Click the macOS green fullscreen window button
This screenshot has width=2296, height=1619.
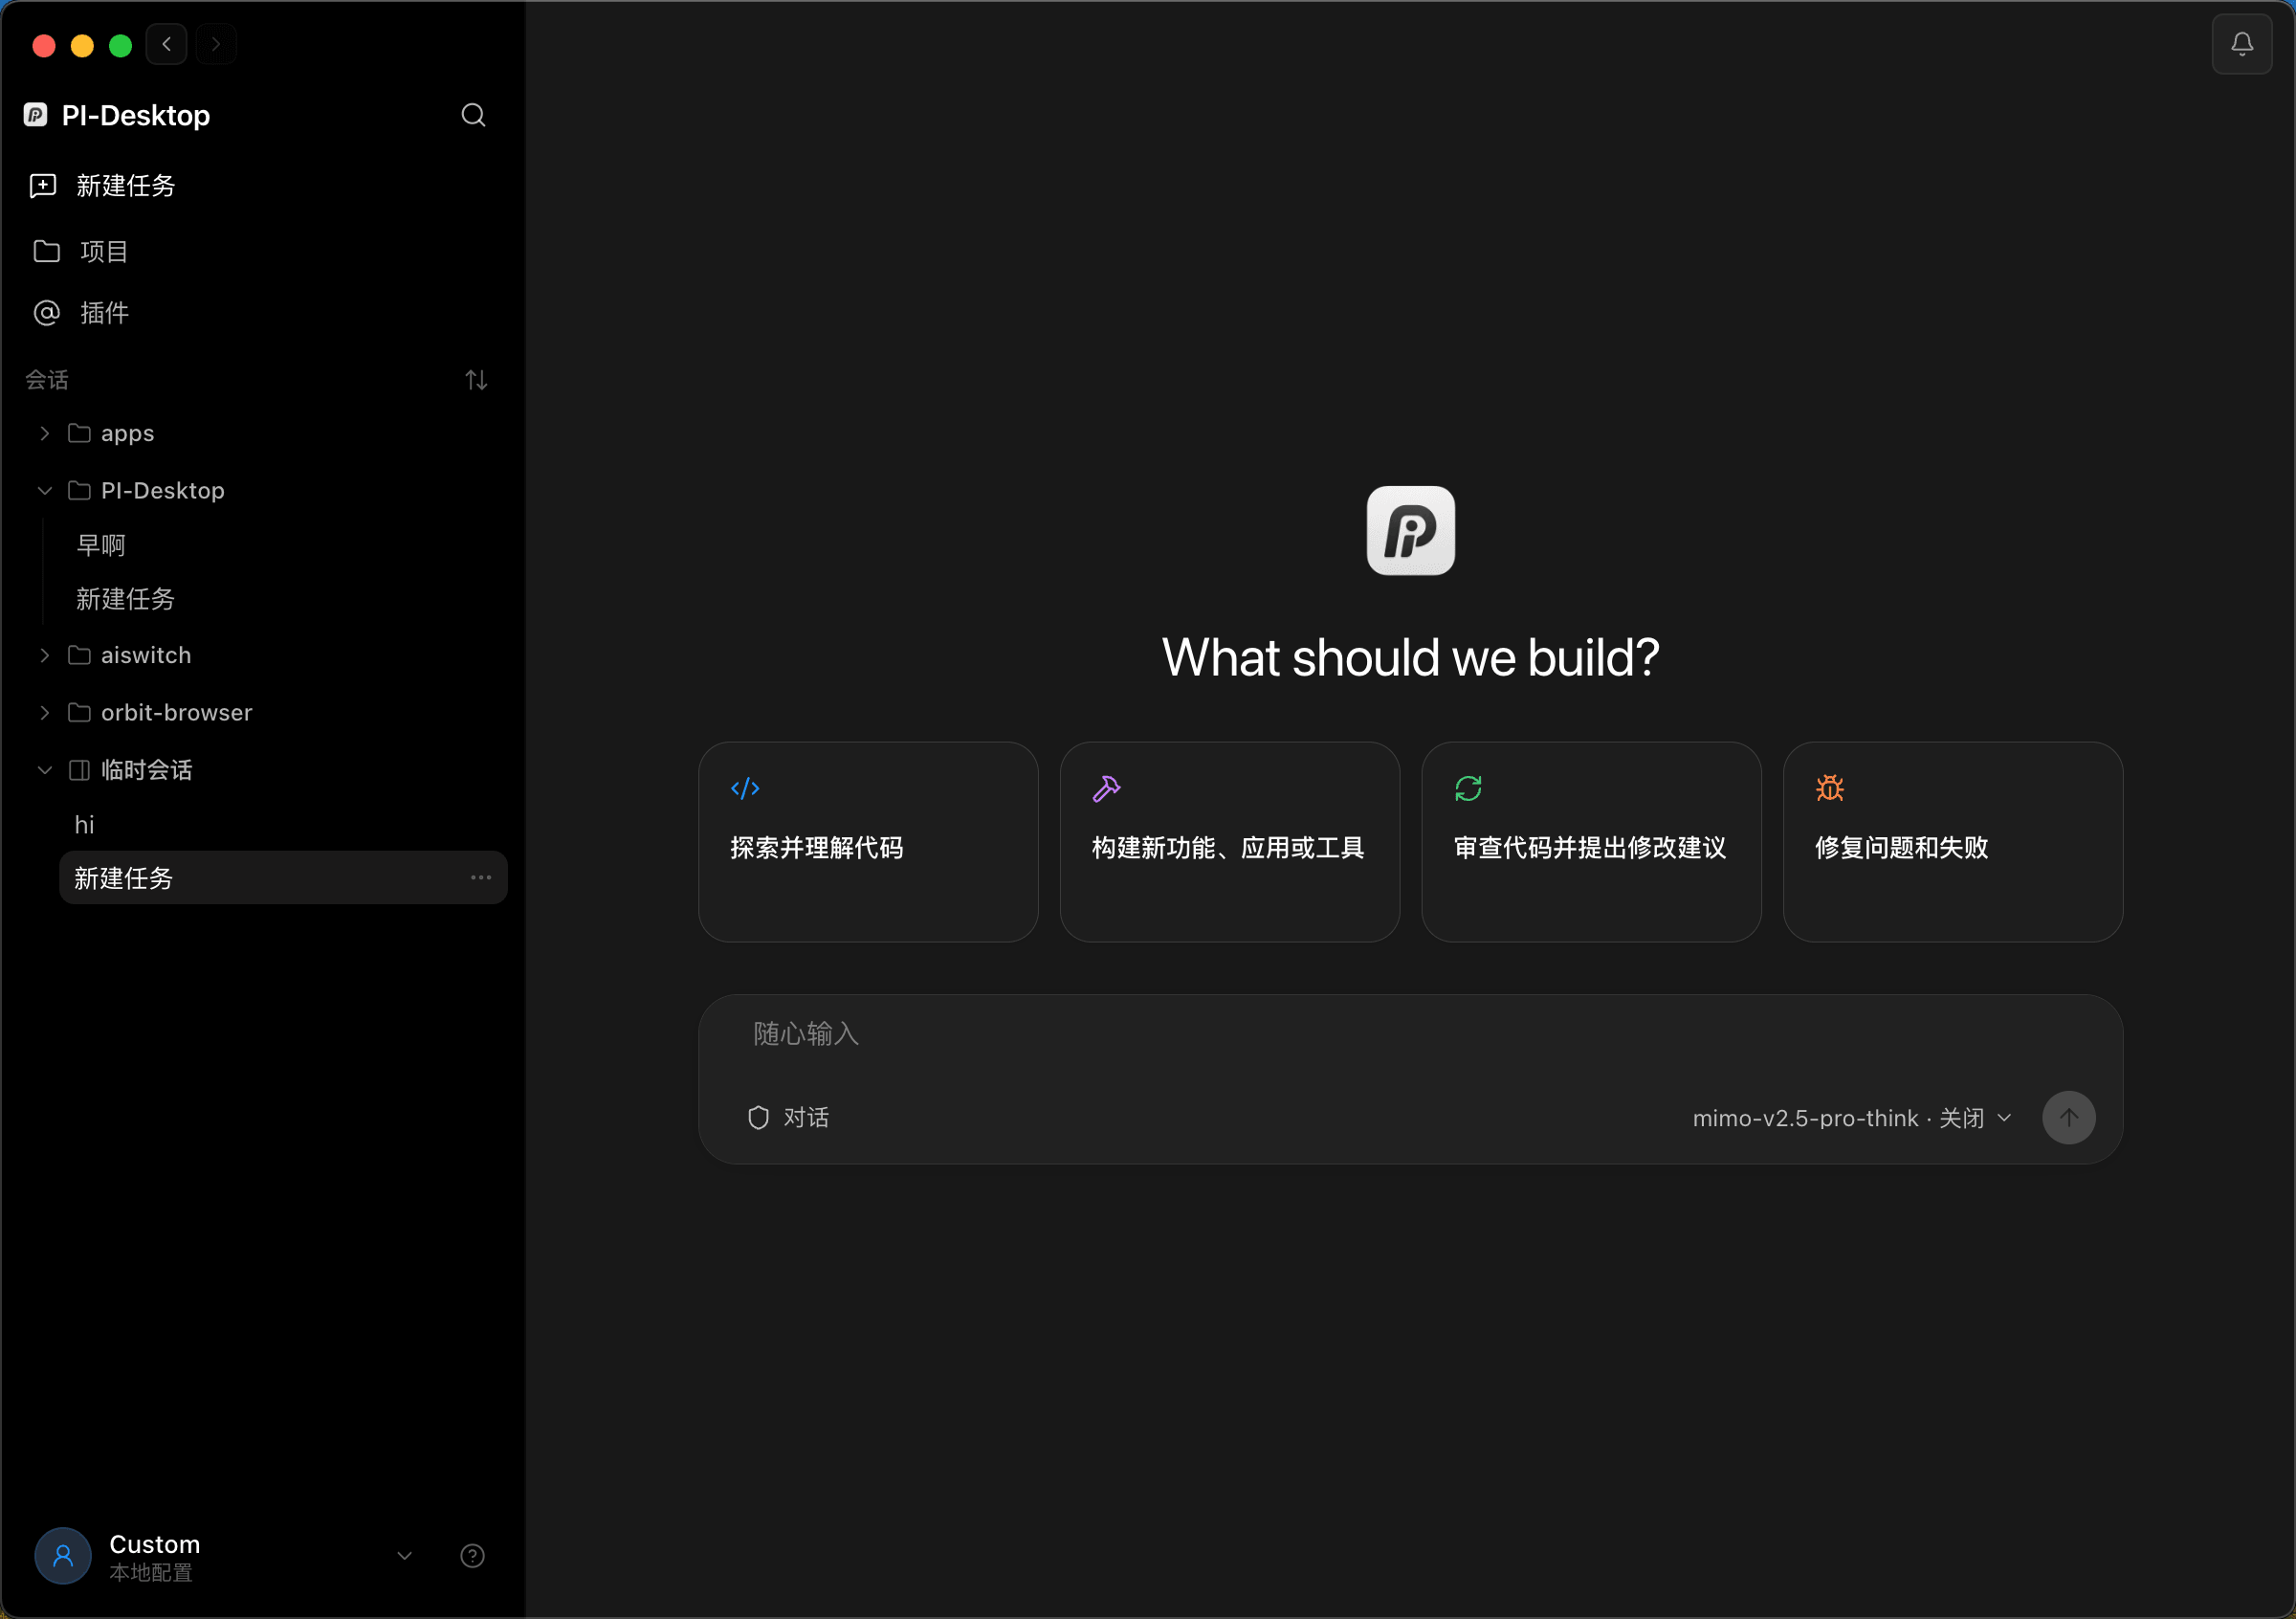(121, 45)
